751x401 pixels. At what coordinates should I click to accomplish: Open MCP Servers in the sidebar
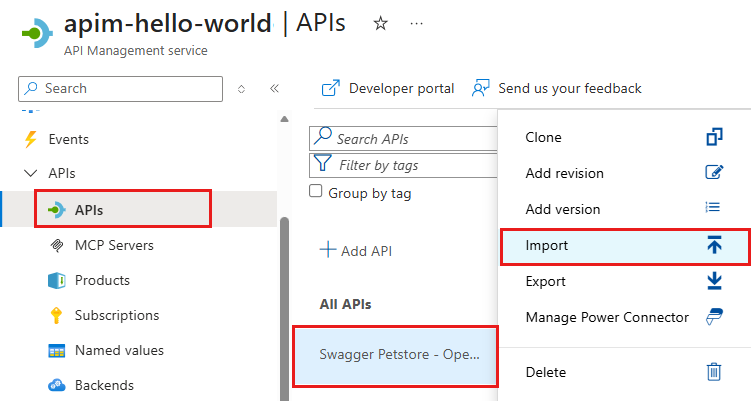[114, 245]
